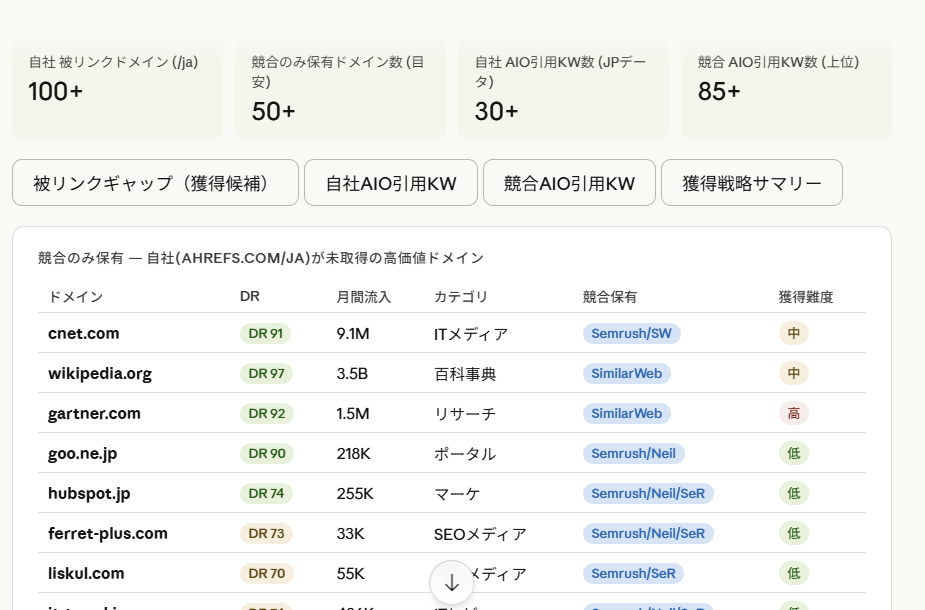Viewport: 925px width, 610px height.
Task: Click the cnet.com domain row
Action: 84,333
